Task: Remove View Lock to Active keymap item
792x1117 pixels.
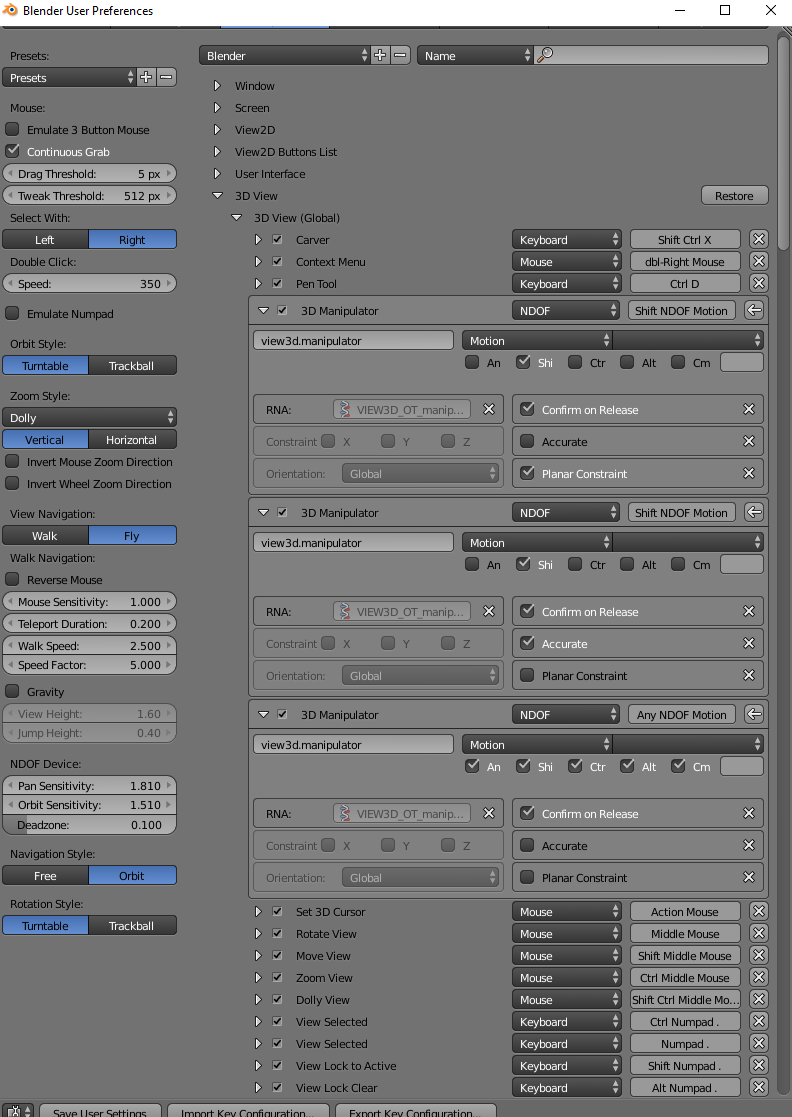Action: 759,1066
